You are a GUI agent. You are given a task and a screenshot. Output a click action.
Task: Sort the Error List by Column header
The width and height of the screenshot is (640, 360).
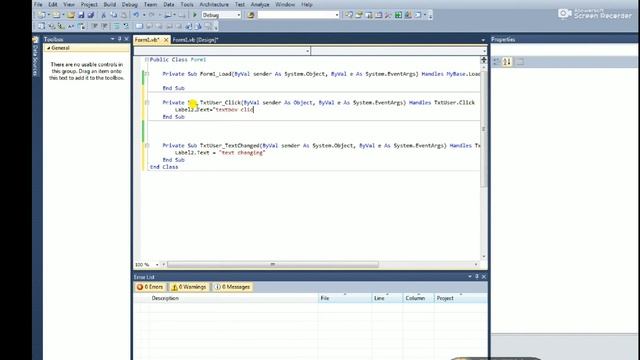pos(418,298)
